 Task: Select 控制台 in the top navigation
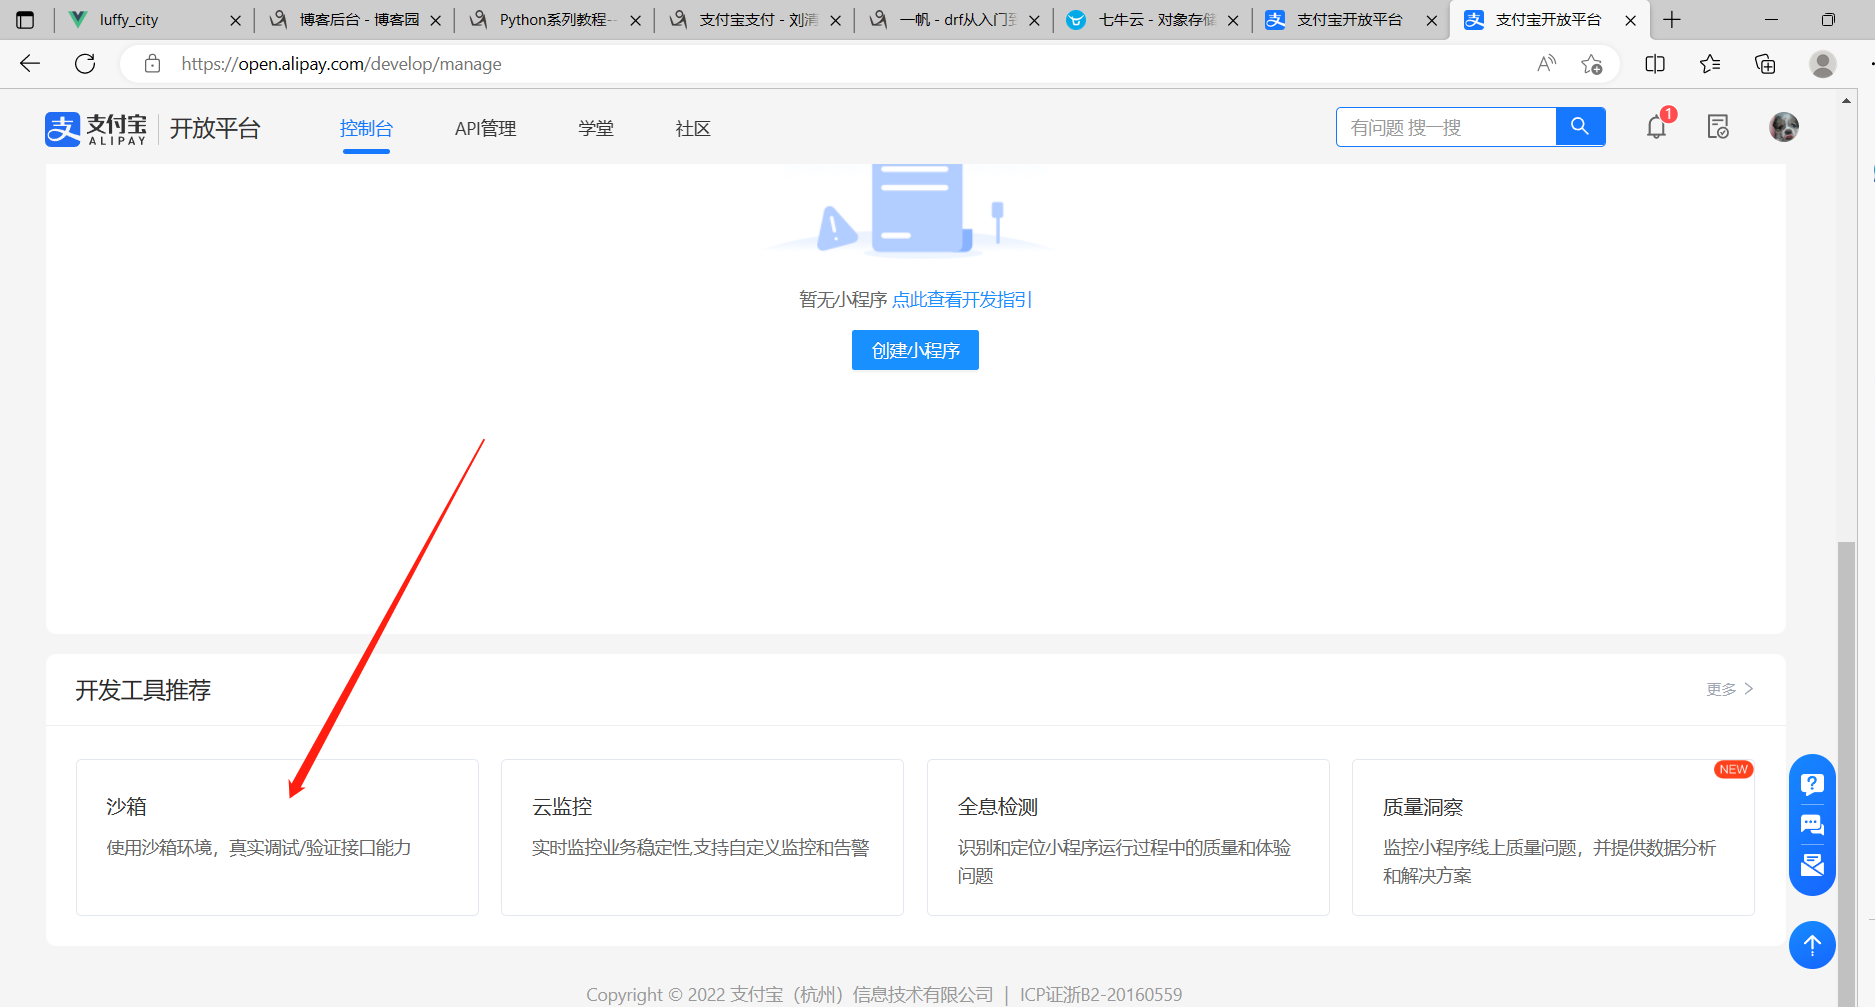(x=366, y=129)
